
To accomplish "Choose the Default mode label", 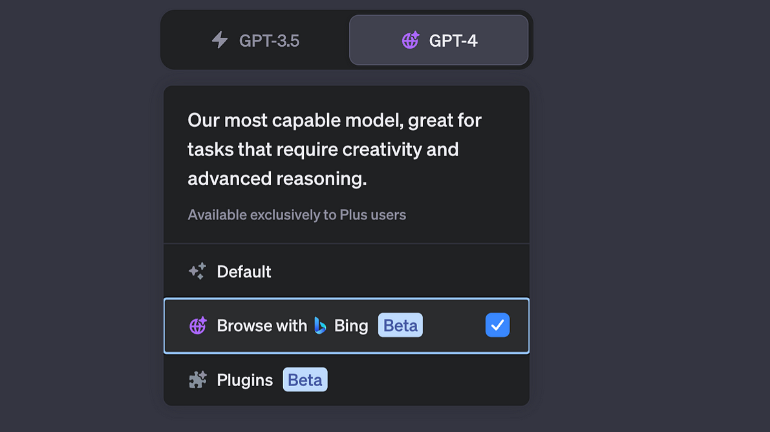I will 244,271.
